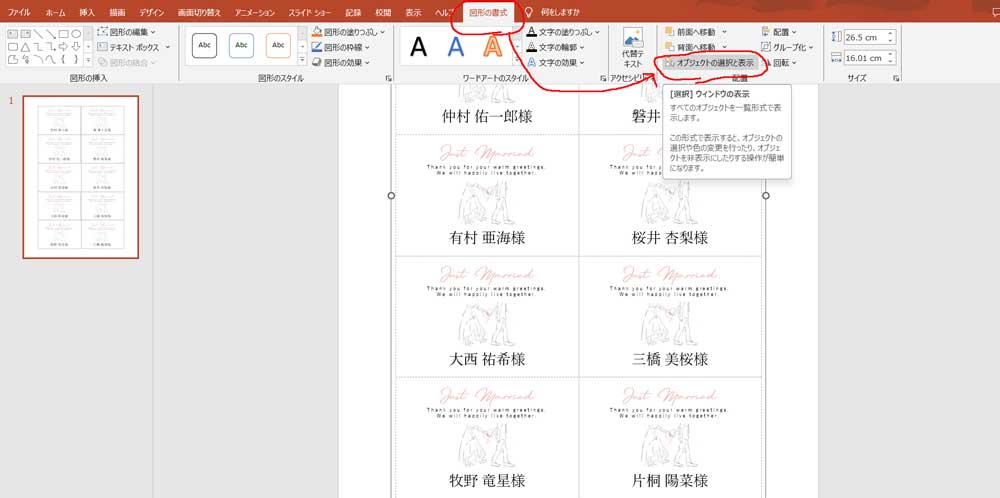Image resolution: width=1000 pixels, height=498 pixels.
Task: Open Shape Effects (図形の効果) dropdown
Action: pyautogui.click(x=343, y=62)
